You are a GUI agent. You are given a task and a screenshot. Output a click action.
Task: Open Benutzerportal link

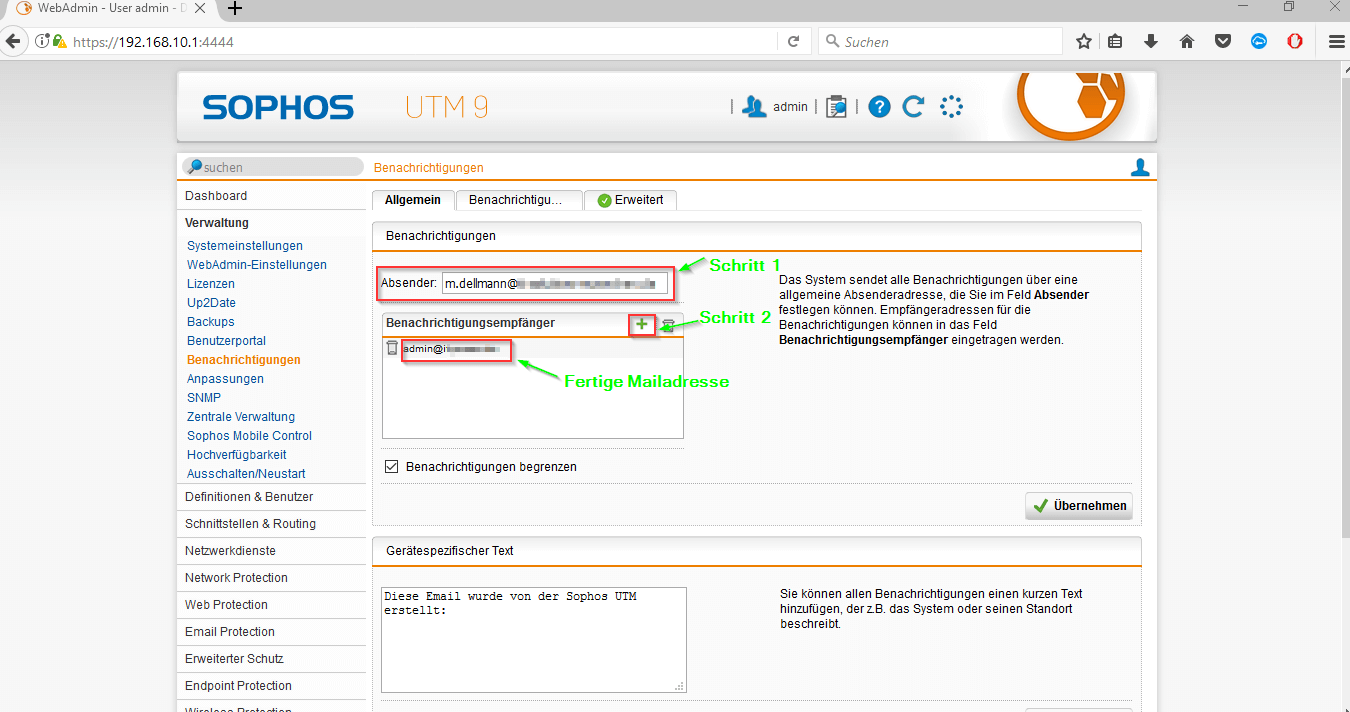coord(227,341)
